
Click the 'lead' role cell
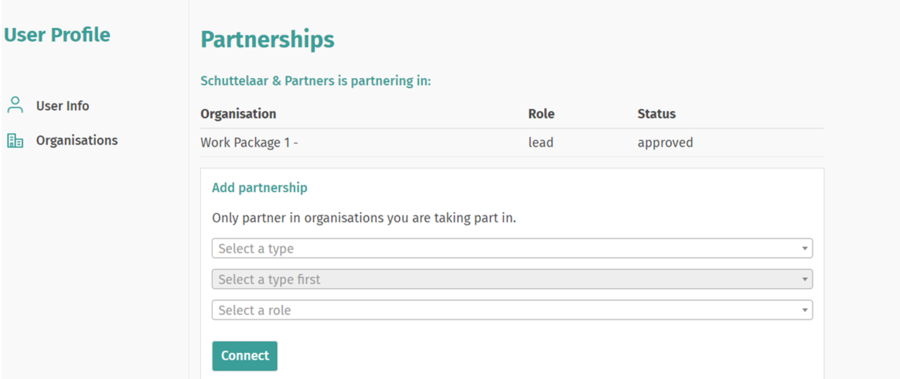[x=541, y=142]
